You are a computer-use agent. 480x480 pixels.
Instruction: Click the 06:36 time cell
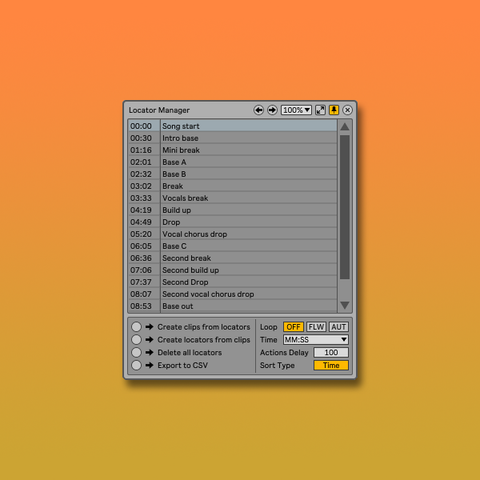pyautogui.click(x=144, y=258)
